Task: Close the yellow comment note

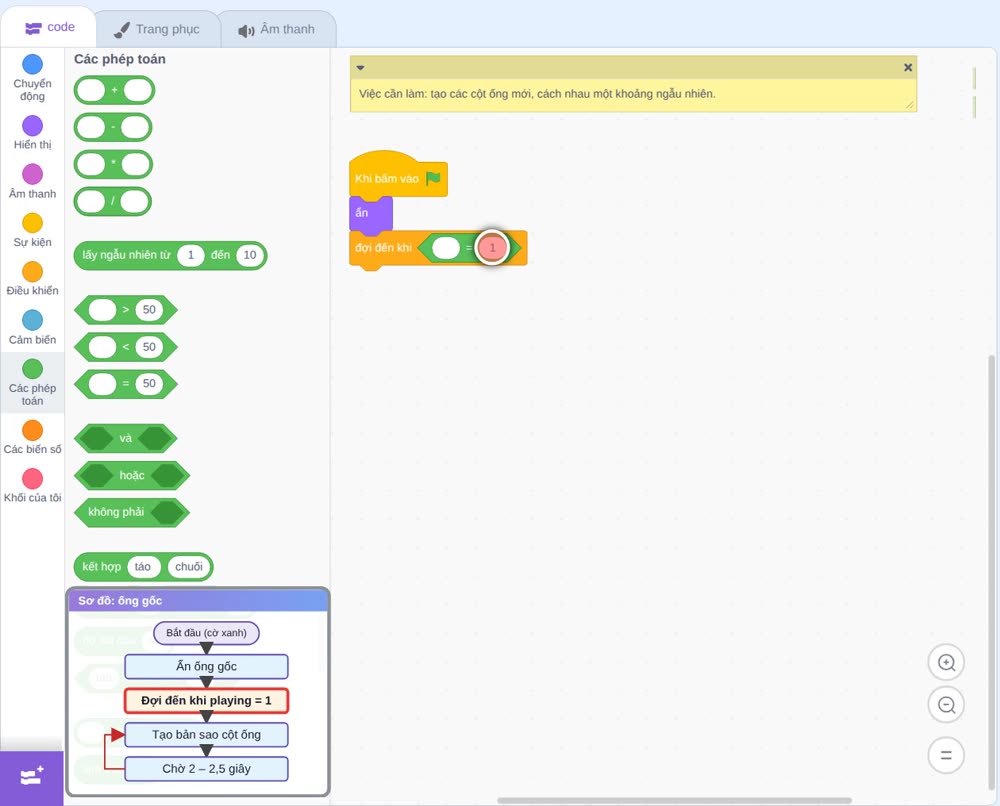Action: pos(908,68)
